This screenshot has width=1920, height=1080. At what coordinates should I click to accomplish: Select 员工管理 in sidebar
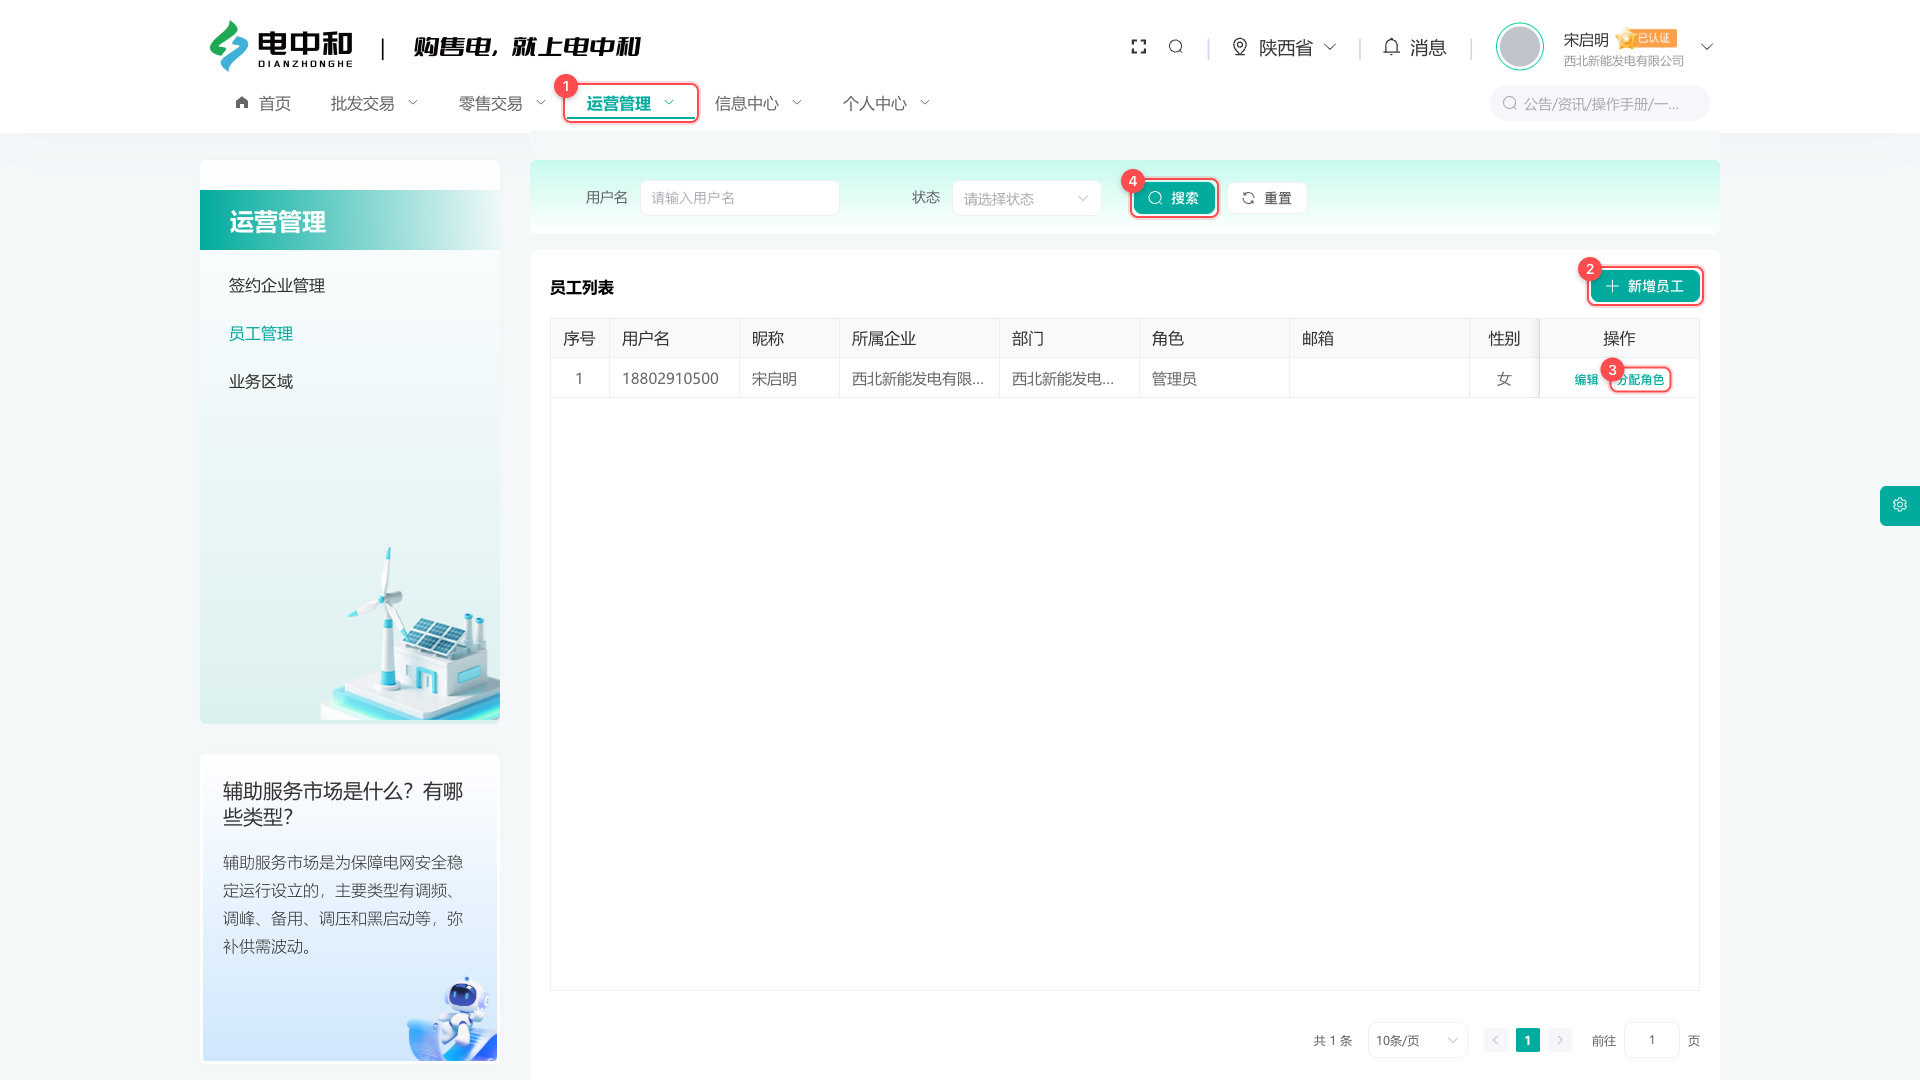pos(261,334)
